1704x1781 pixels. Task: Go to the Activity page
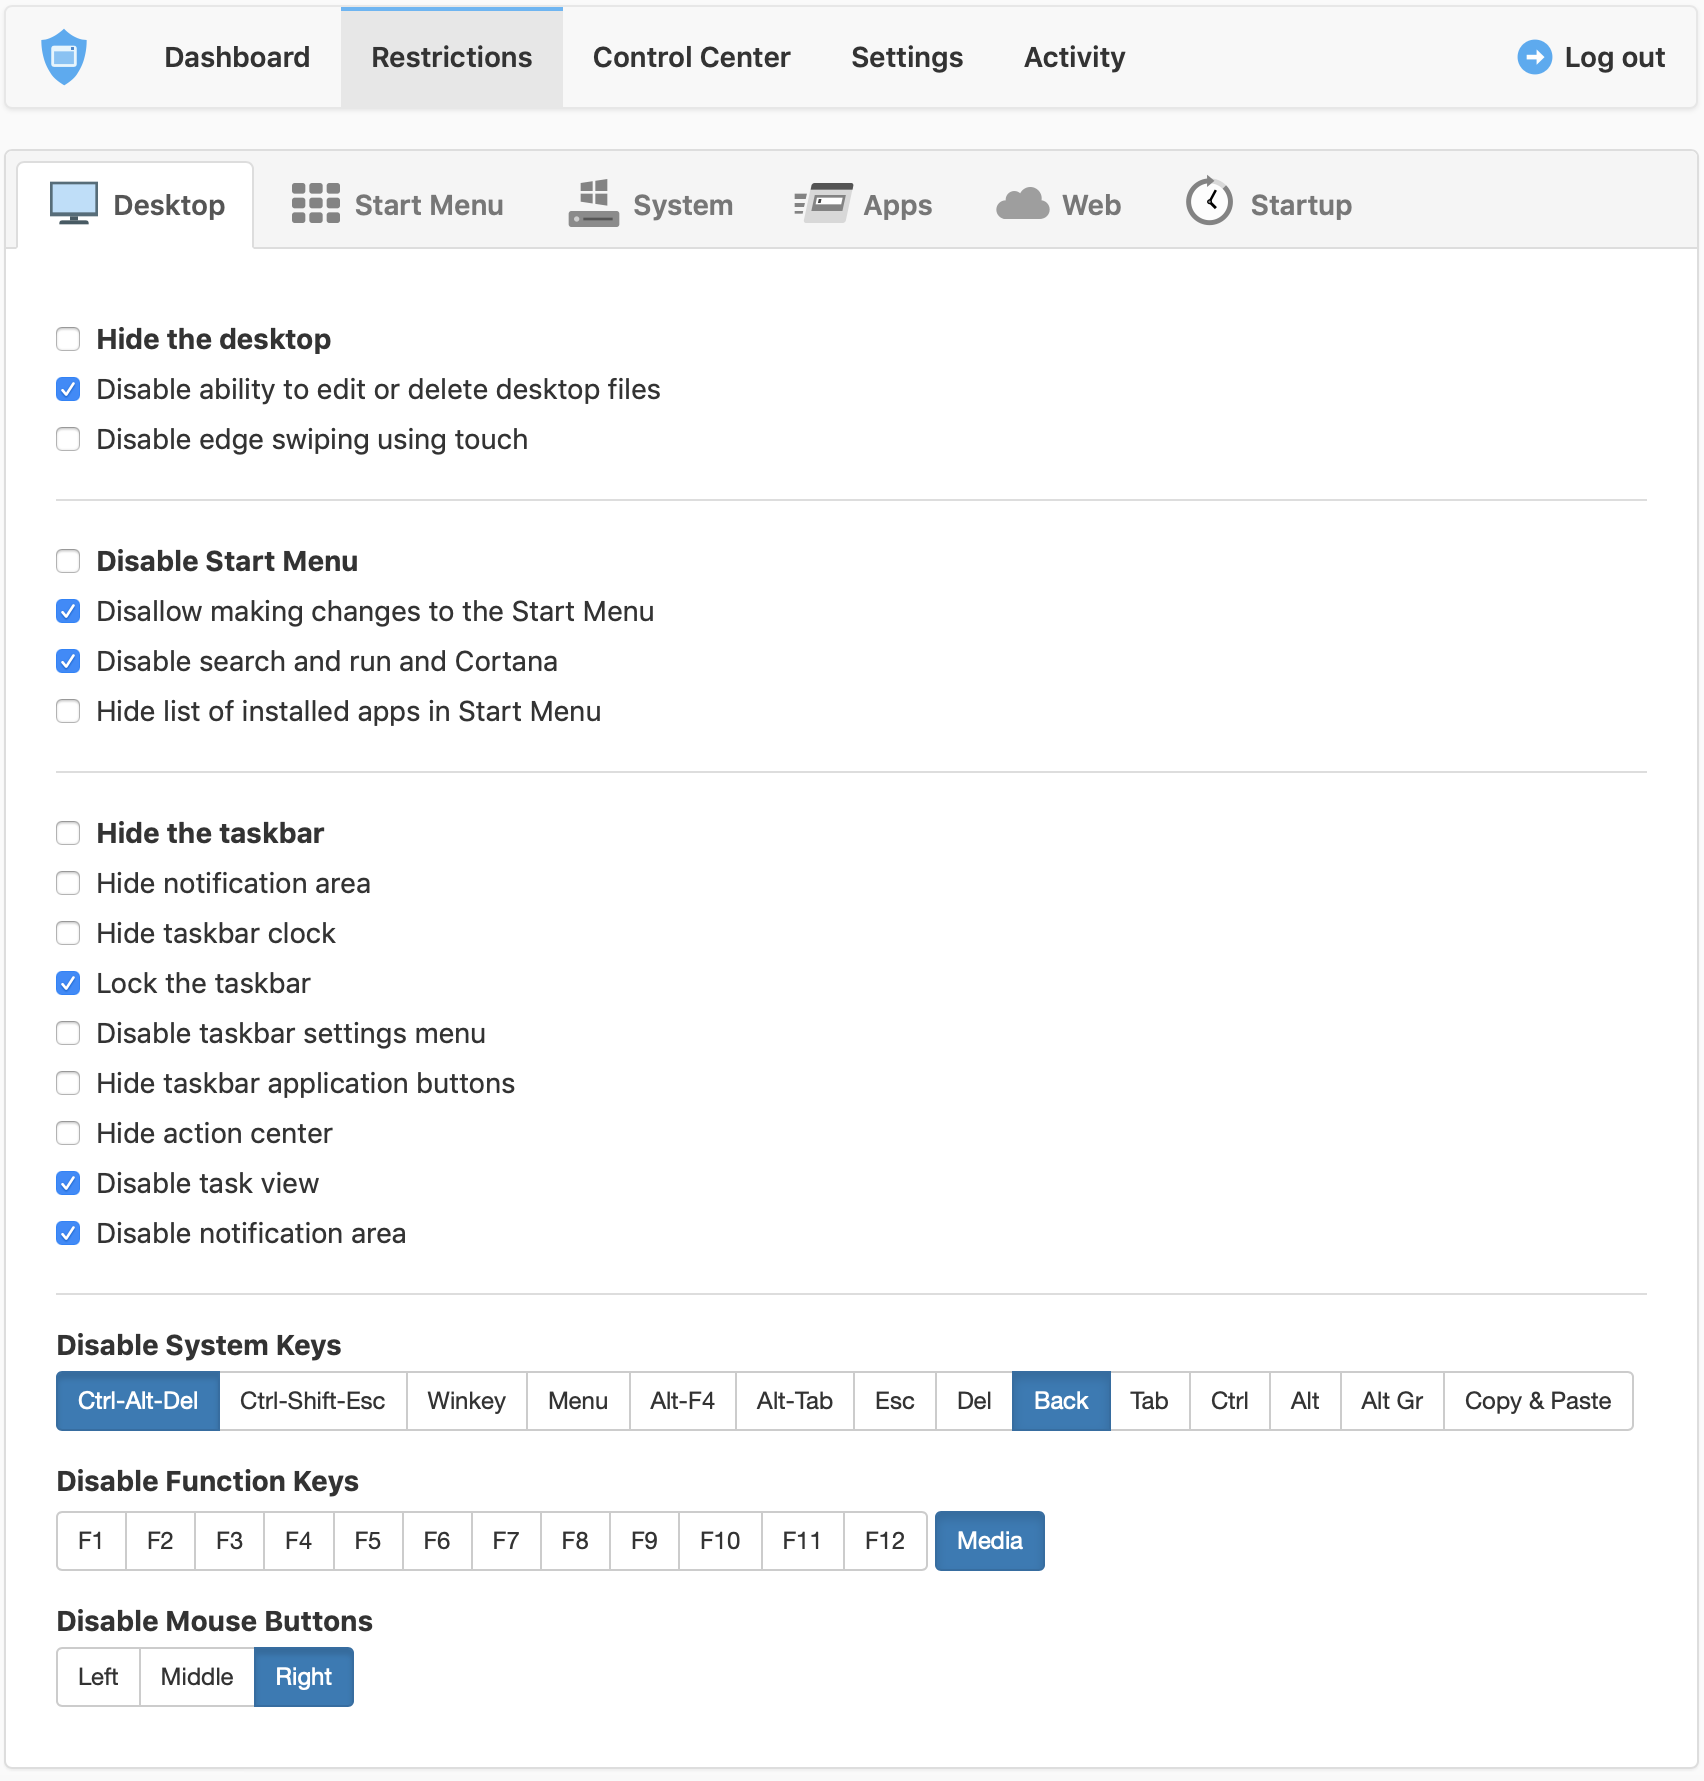(x=1075, y=57)
